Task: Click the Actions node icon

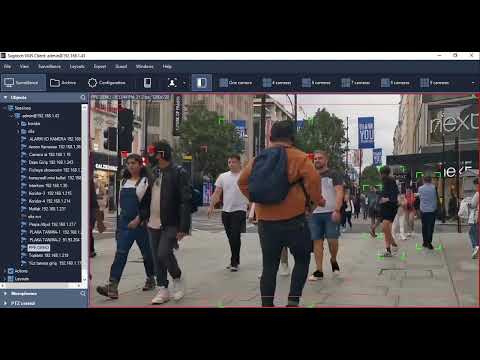Action: click(10, 271)
